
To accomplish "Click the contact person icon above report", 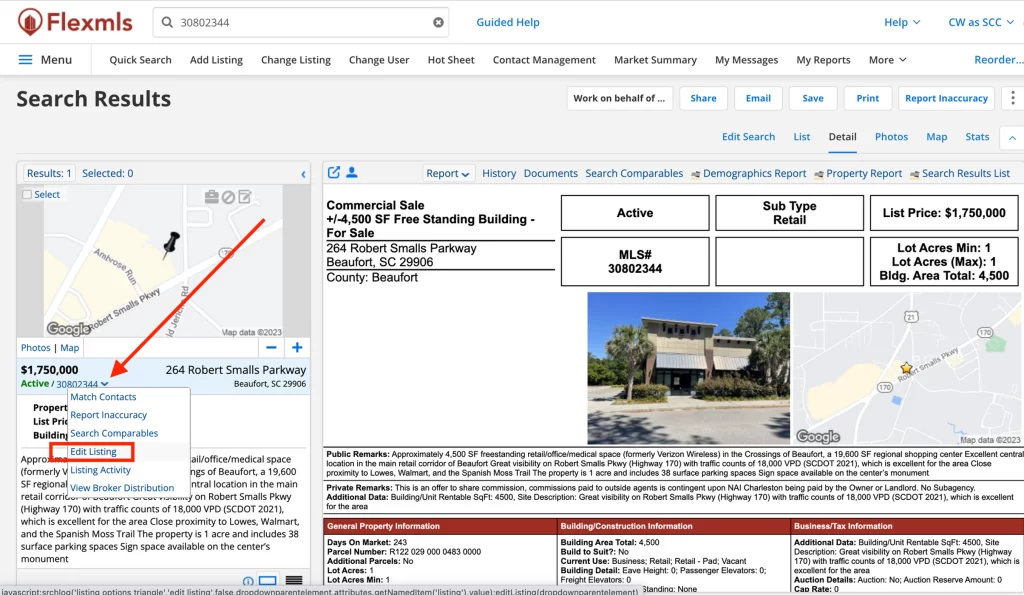I will 351,172.
